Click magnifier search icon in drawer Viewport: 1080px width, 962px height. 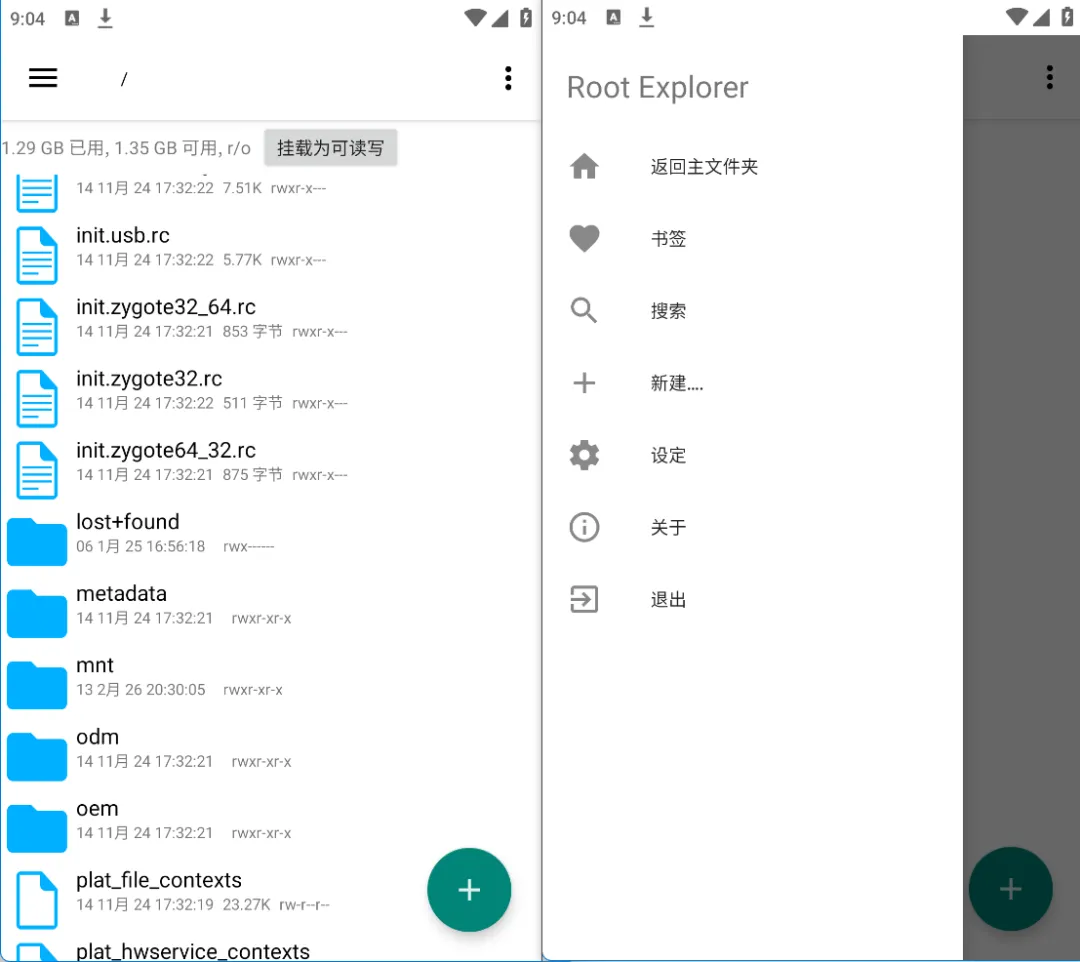pos(584,311)
